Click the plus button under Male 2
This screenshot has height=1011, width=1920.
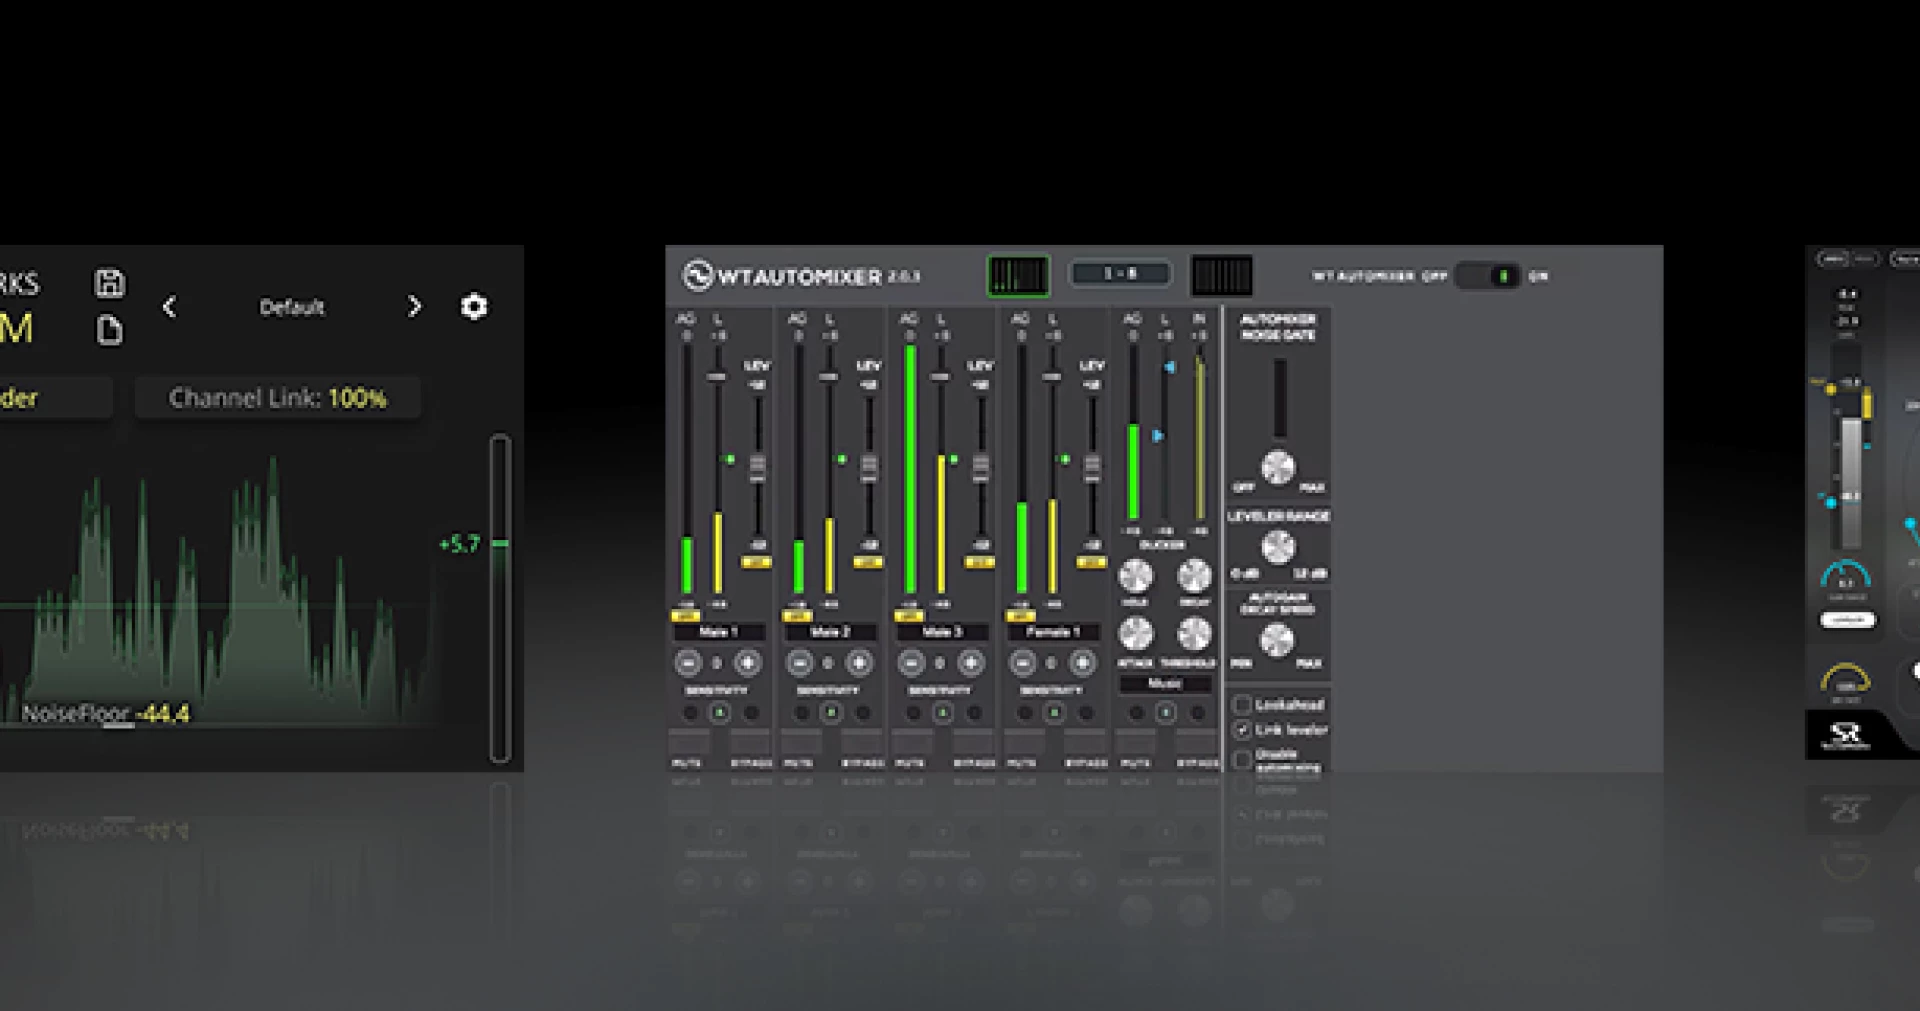pos(859,663)
